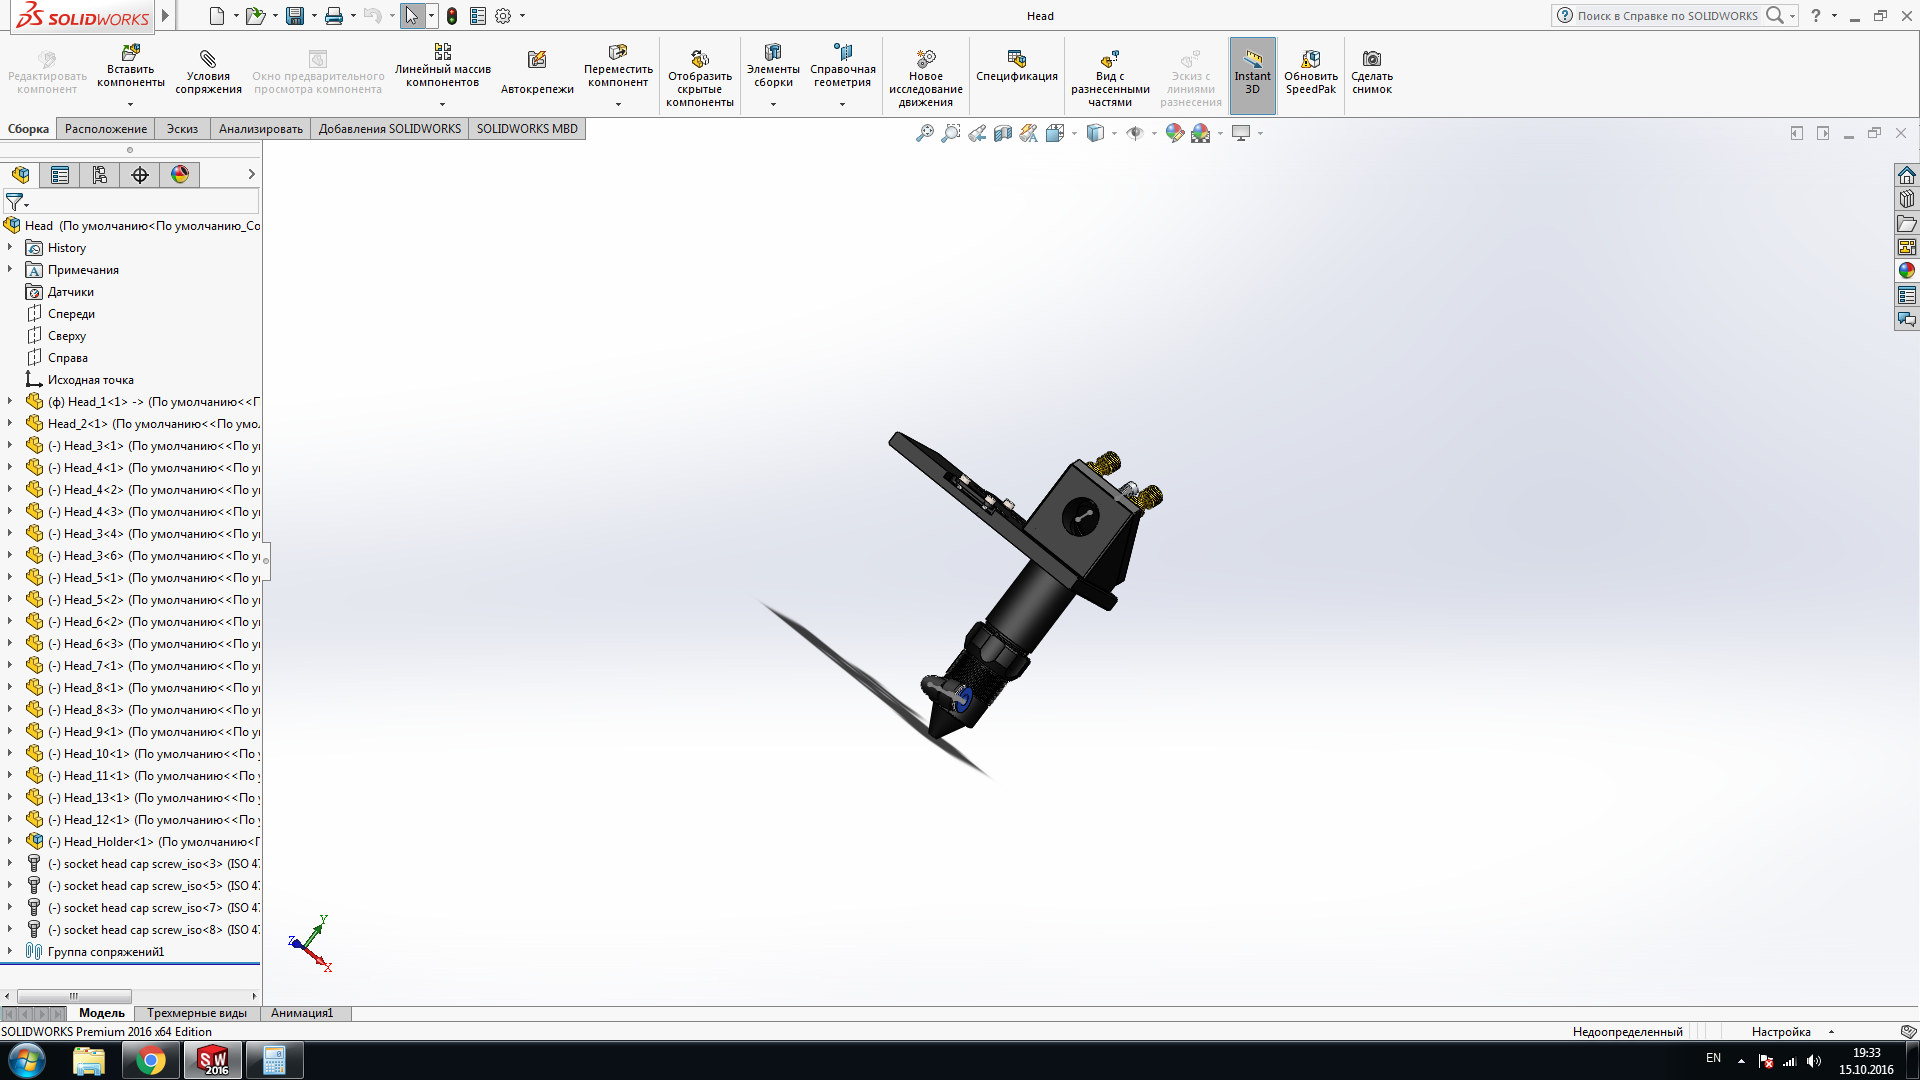The height and width of the screenshot is (1080, 1920).
Task: Toggle the stoplight rebuild icon
Action: click(x=452, y=16)
